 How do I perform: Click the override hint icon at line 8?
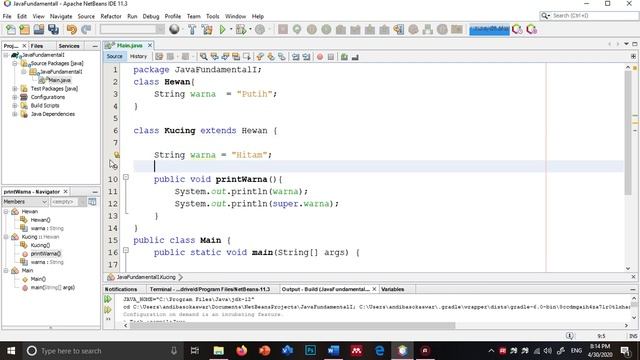pos(117,155)
